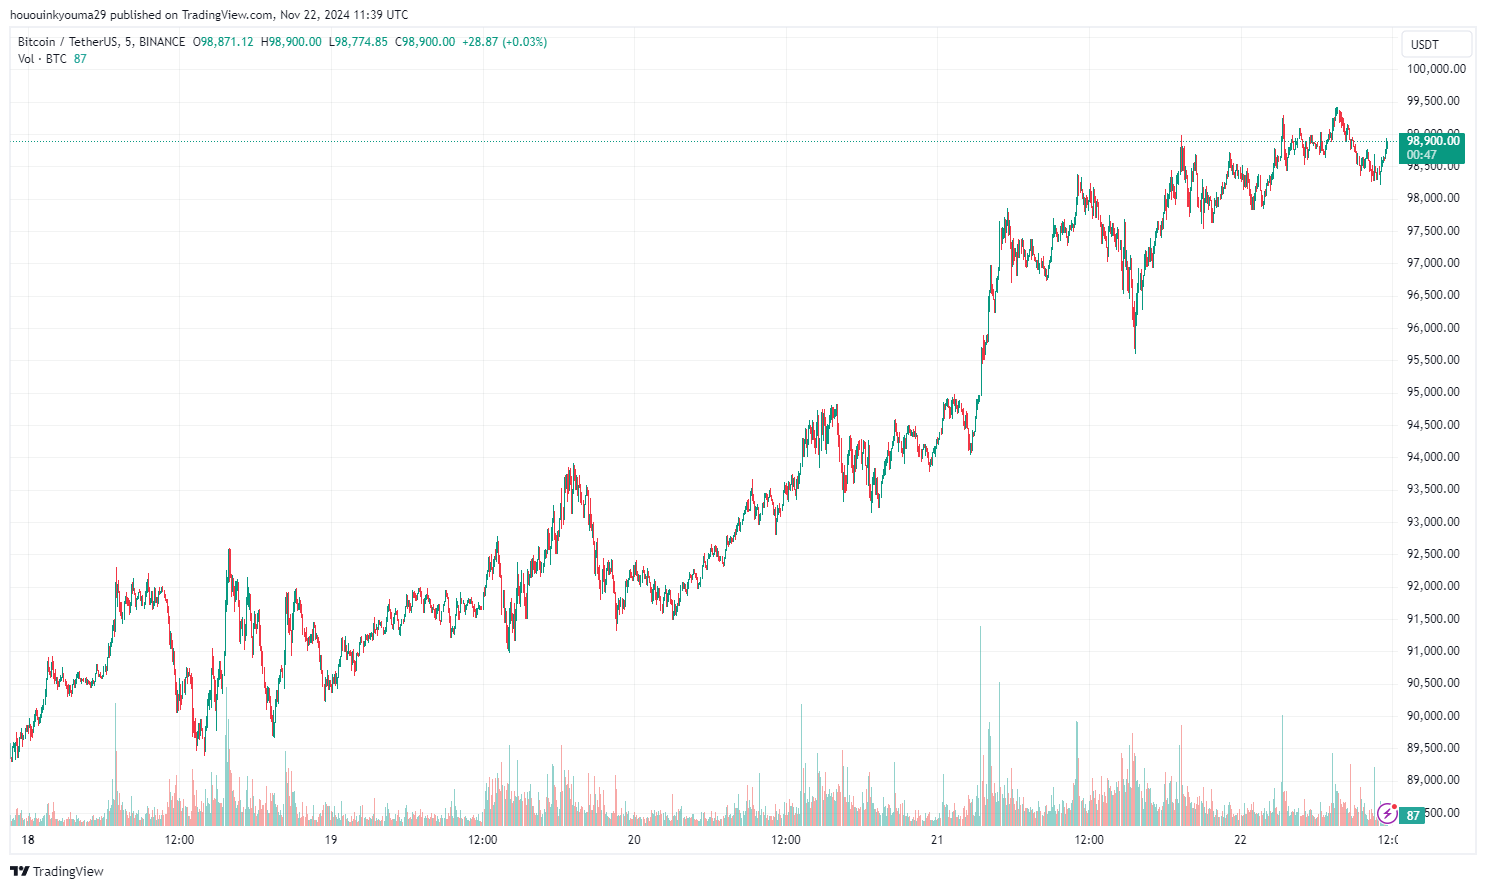Click the 12:00 label between dates 18 and 19

[x=179, y=840]
